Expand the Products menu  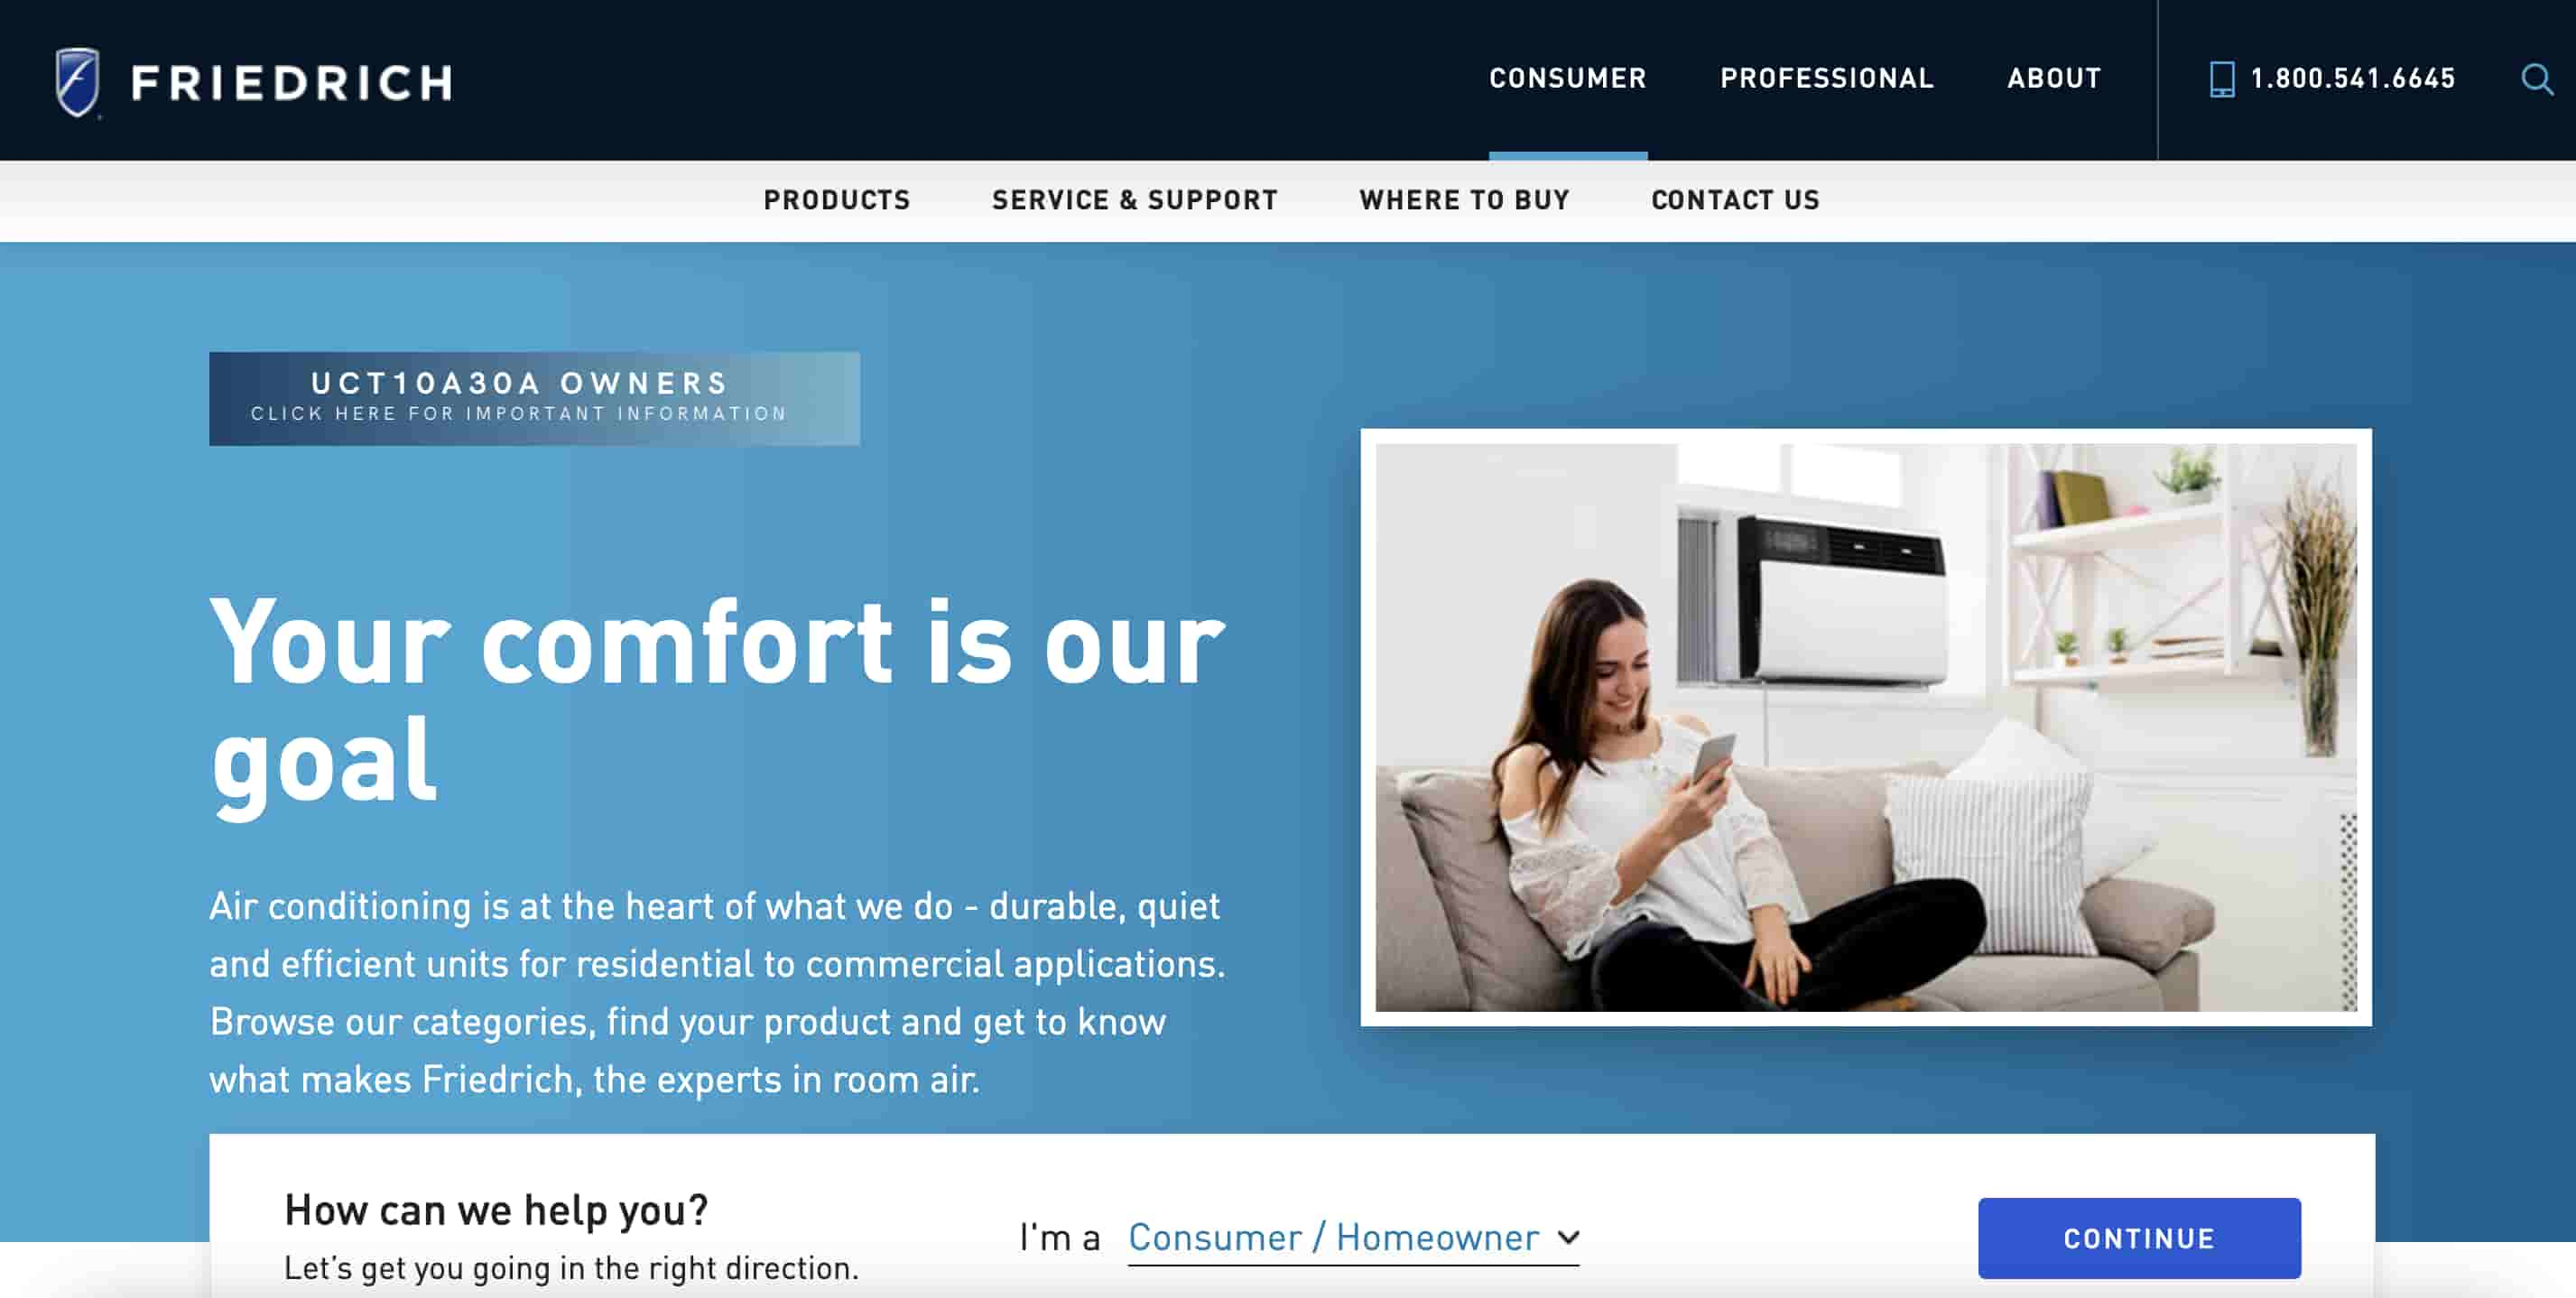pos(836,200)
